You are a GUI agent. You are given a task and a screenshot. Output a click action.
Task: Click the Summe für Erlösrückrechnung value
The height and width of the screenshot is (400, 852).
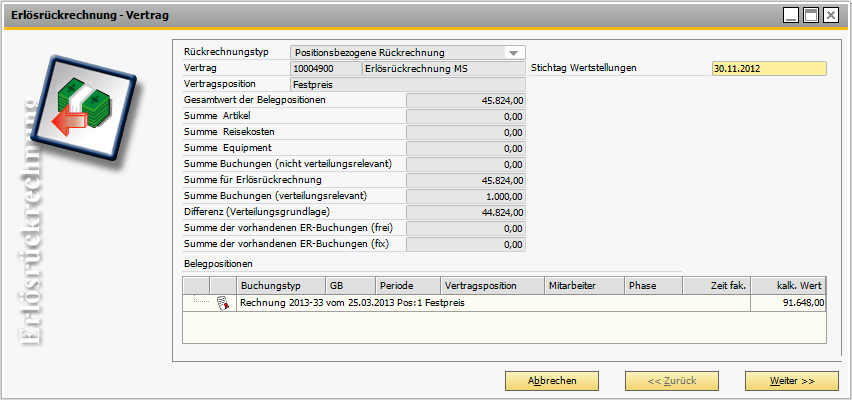point(466,180)
